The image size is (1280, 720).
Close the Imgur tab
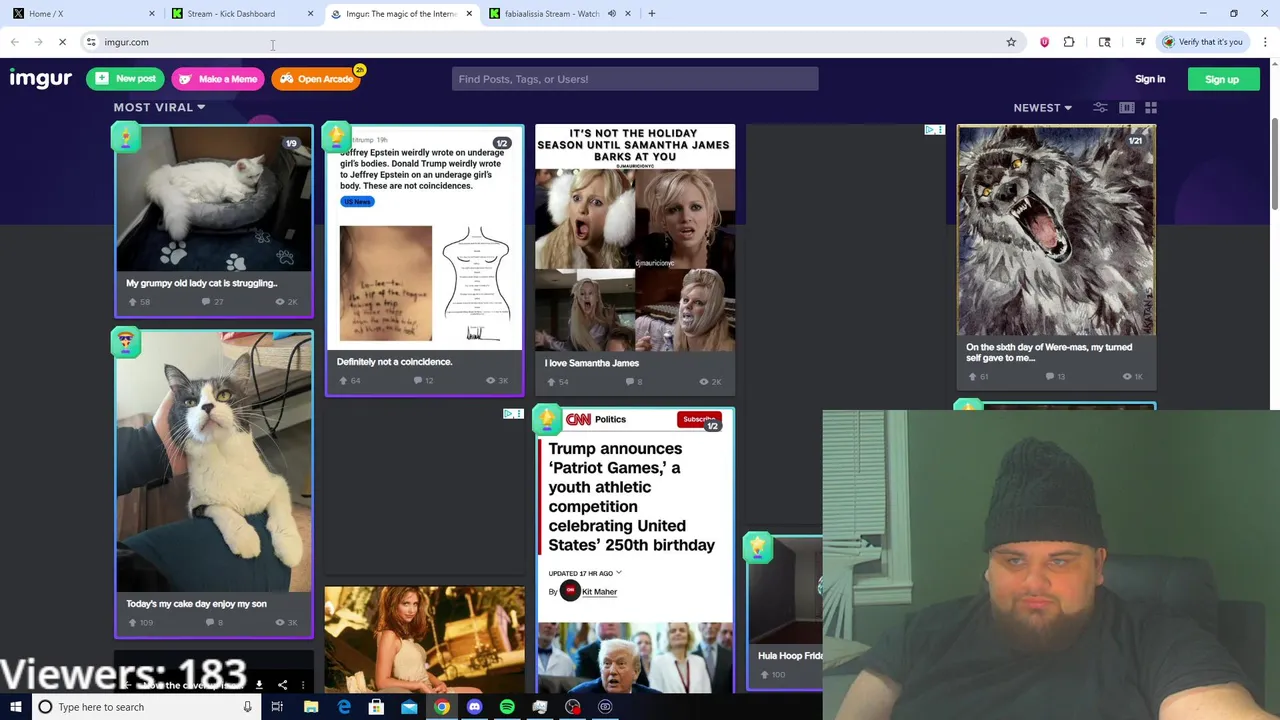[x=469, y=13]
